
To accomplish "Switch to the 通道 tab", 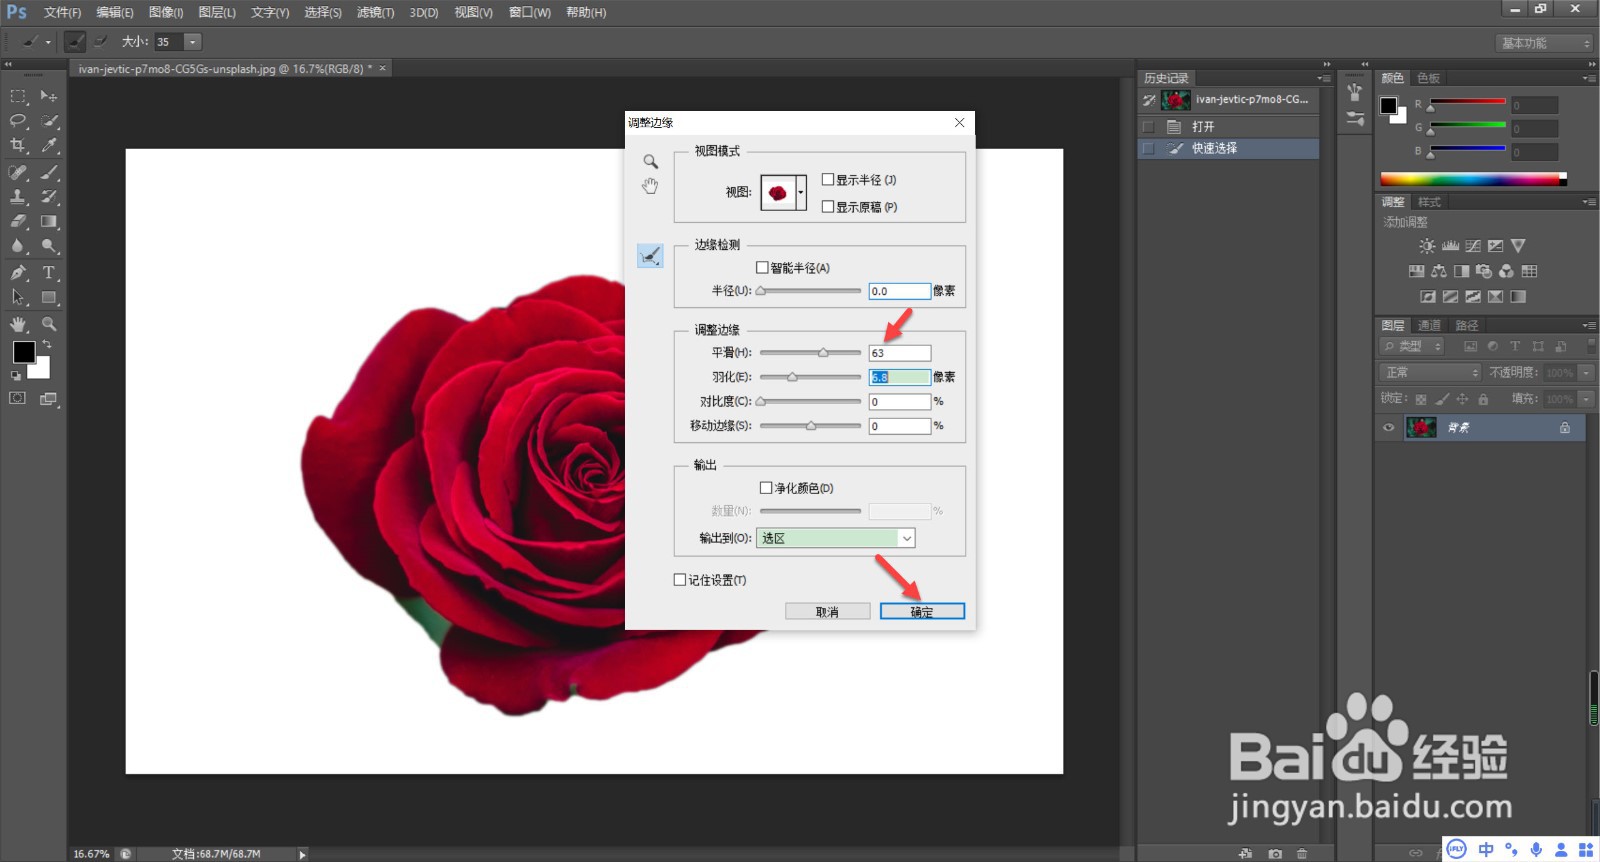I will (x=1429, y=325).
